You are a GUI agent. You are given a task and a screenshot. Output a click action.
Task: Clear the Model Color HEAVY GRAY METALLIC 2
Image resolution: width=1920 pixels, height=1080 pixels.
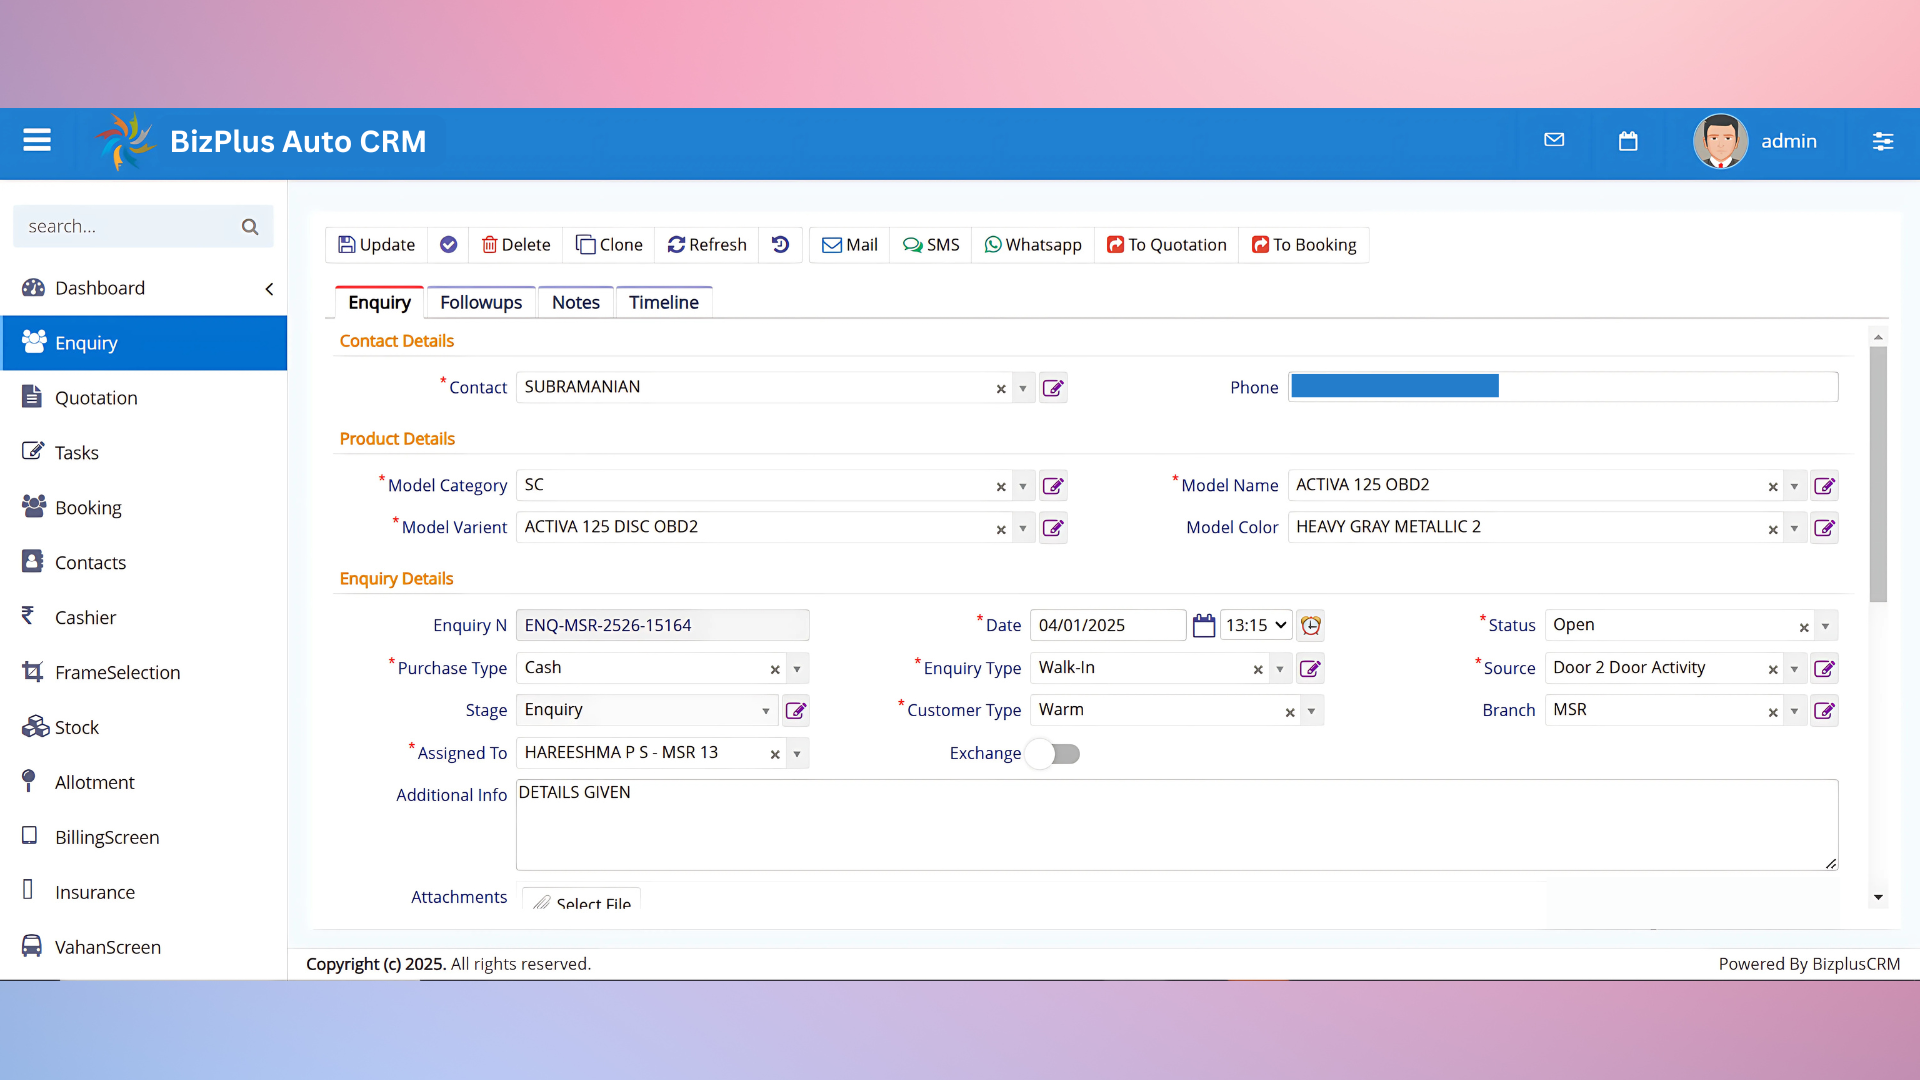pos(1773,529)
